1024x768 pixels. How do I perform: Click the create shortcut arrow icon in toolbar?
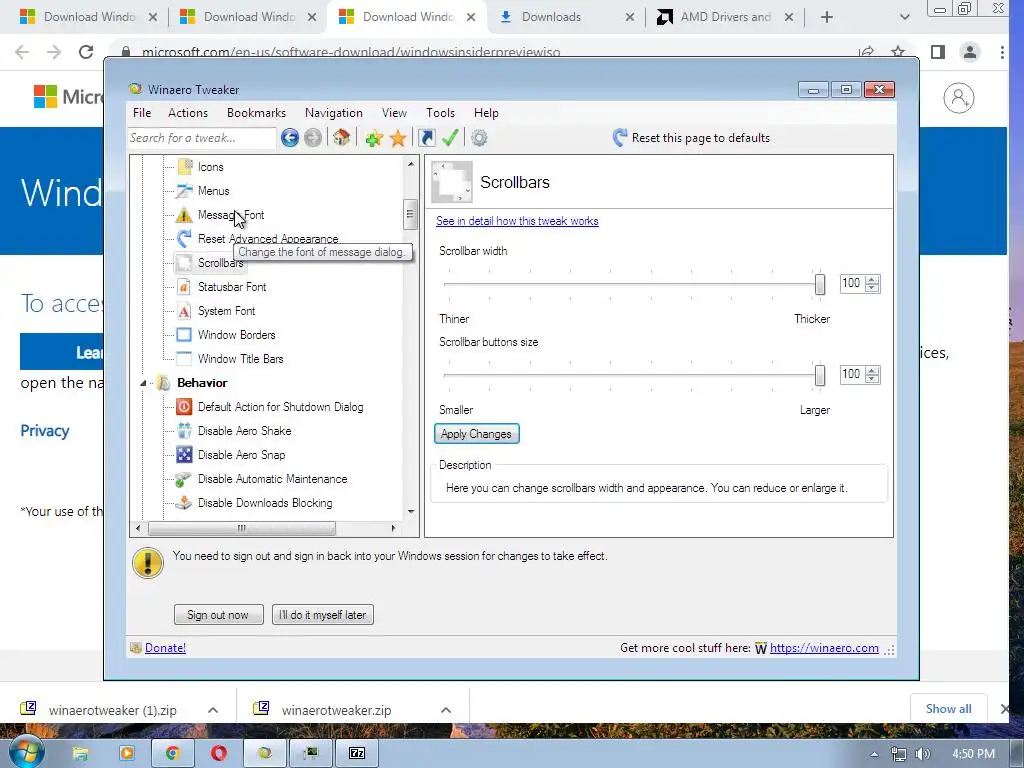pyautogui.click(x=426, y=138)
